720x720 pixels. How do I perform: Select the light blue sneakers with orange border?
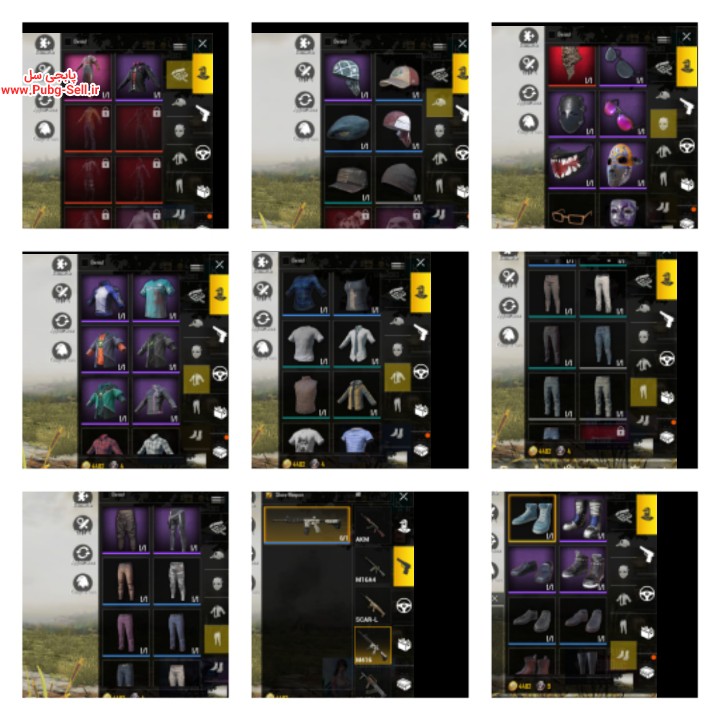tap(532, 518)
